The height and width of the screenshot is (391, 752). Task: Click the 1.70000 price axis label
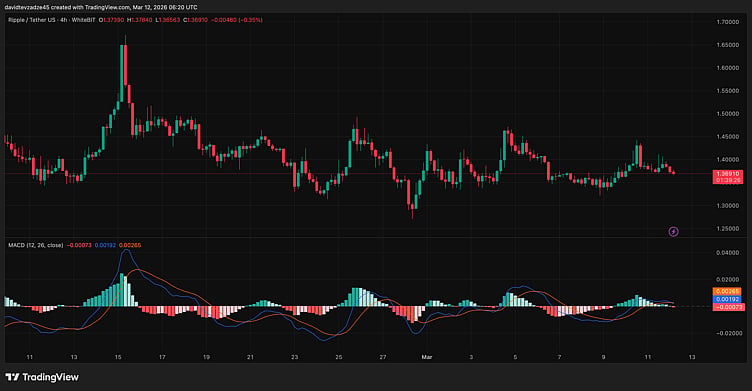727,22
